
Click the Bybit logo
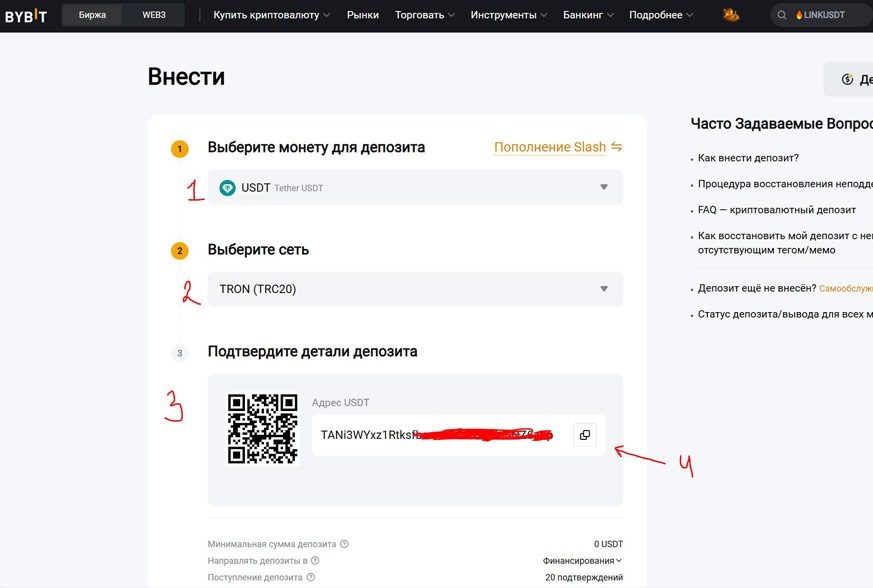coord(26,16)
